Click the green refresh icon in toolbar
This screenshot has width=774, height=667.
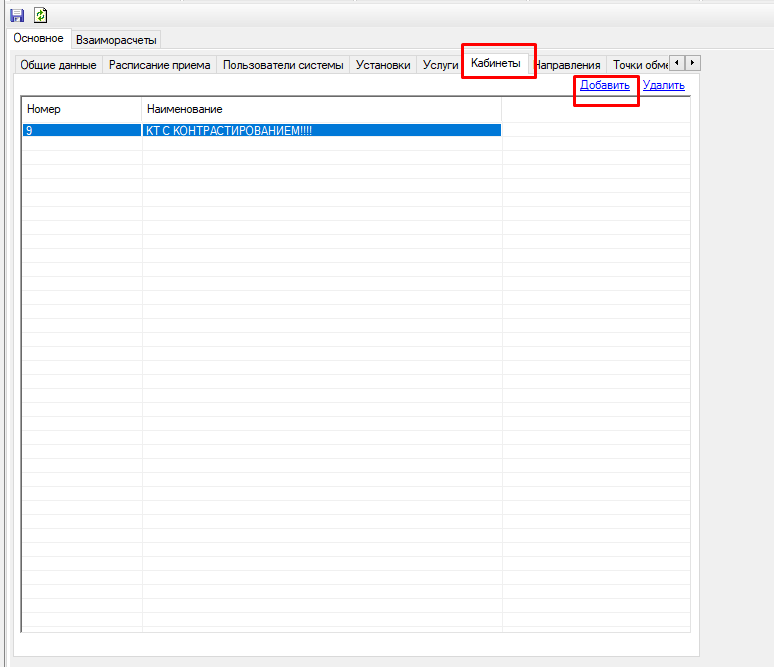point(41,16)
